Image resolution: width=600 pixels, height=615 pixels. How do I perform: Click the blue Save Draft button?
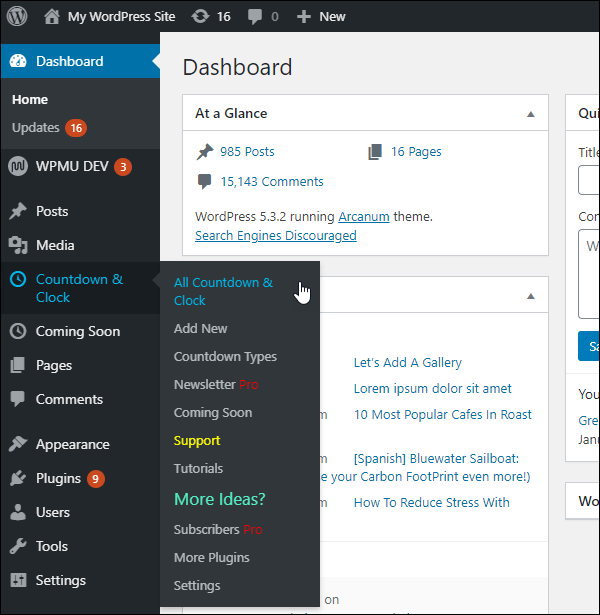tap(589, 346)
